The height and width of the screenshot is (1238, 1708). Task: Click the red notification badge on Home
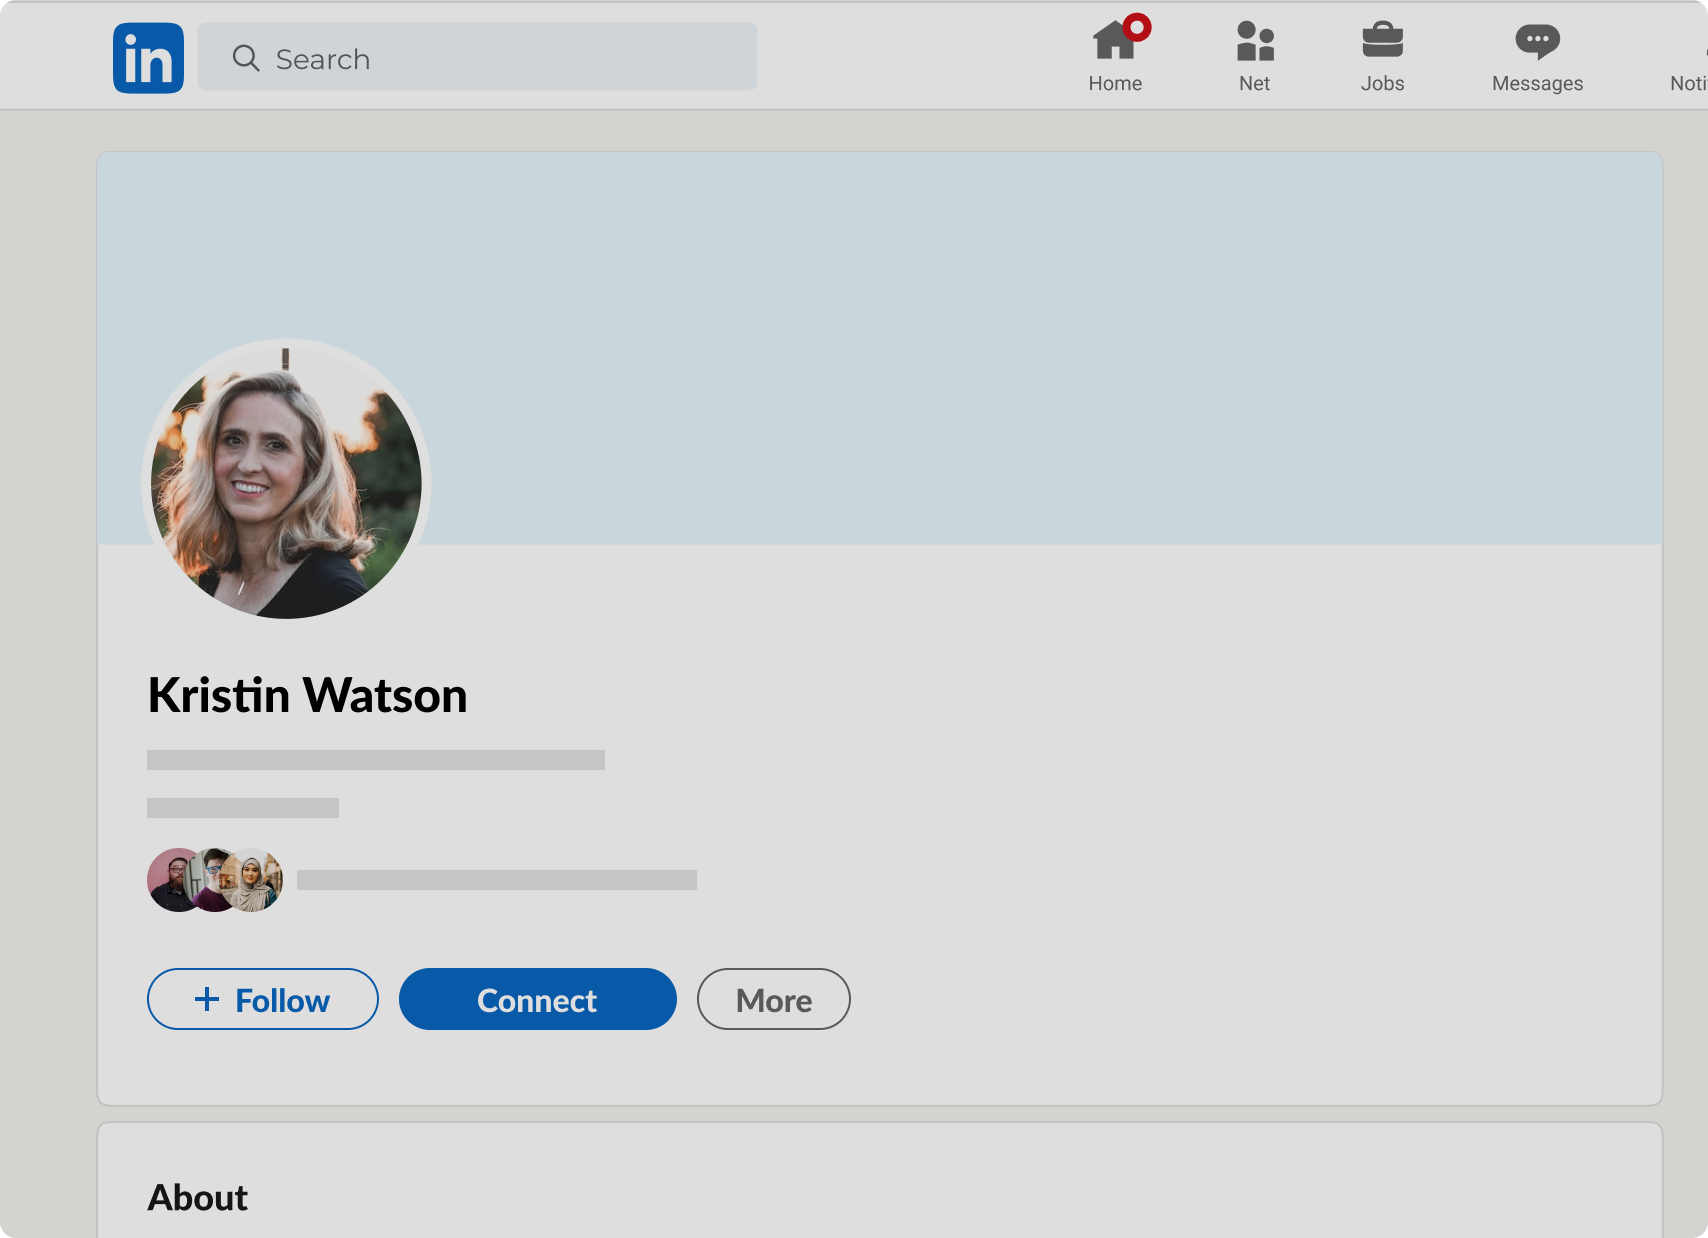pyautogui.click(x=1137, y=27)
